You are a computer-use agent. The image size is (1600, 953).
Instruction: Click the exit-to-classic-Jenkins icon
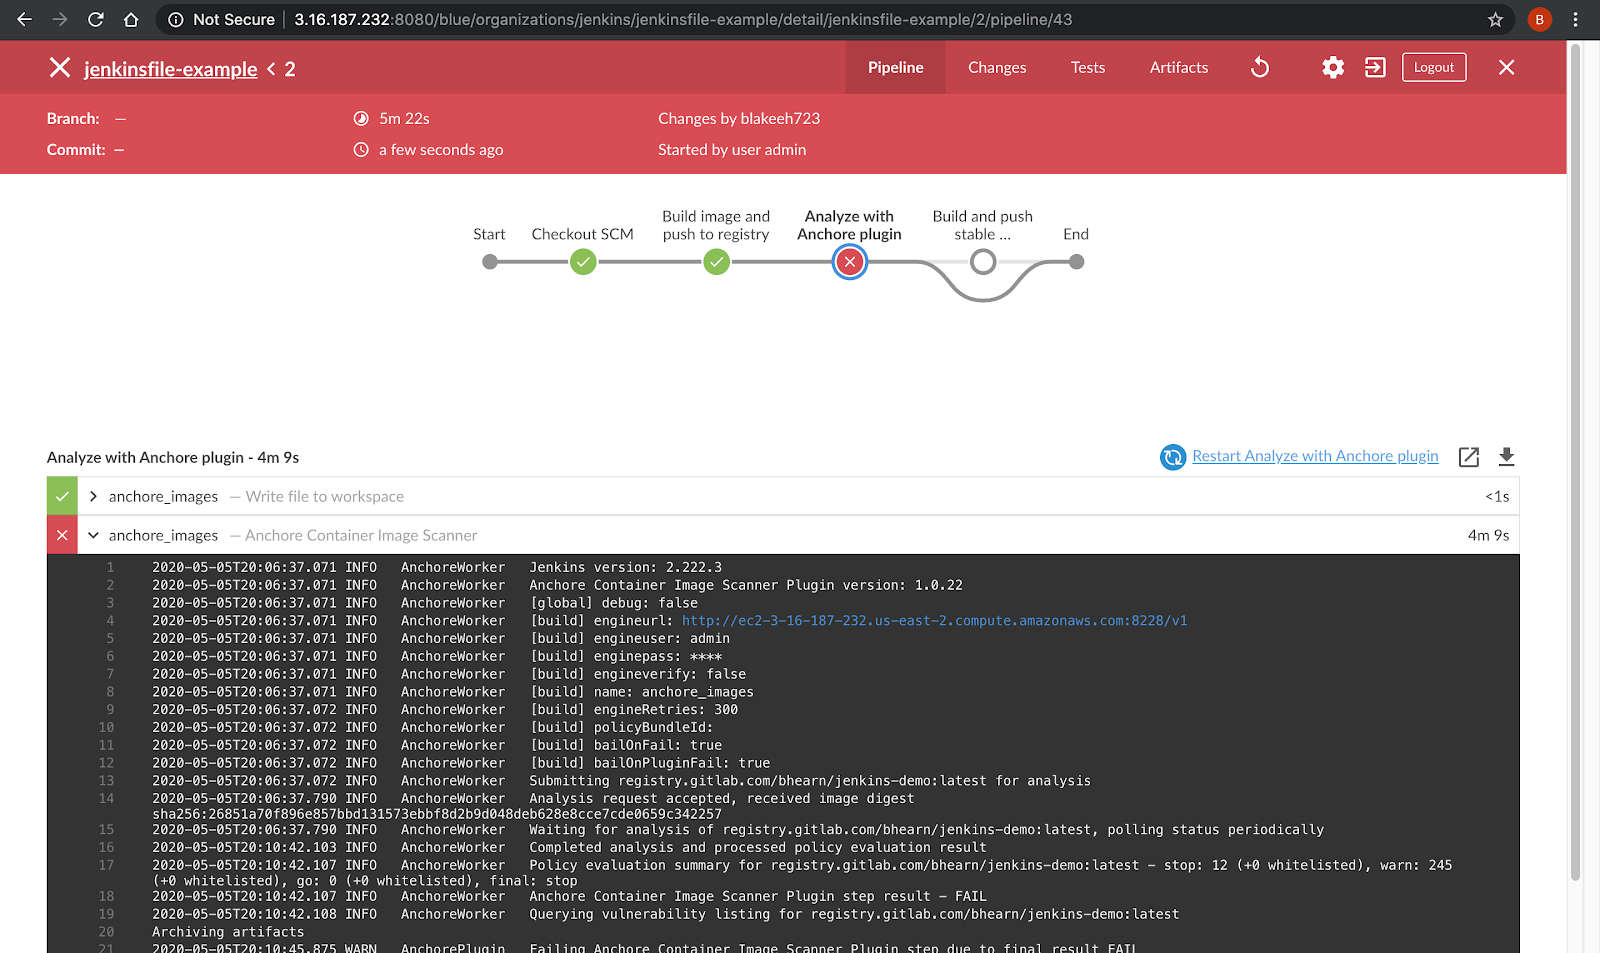tap(1374, 67)
